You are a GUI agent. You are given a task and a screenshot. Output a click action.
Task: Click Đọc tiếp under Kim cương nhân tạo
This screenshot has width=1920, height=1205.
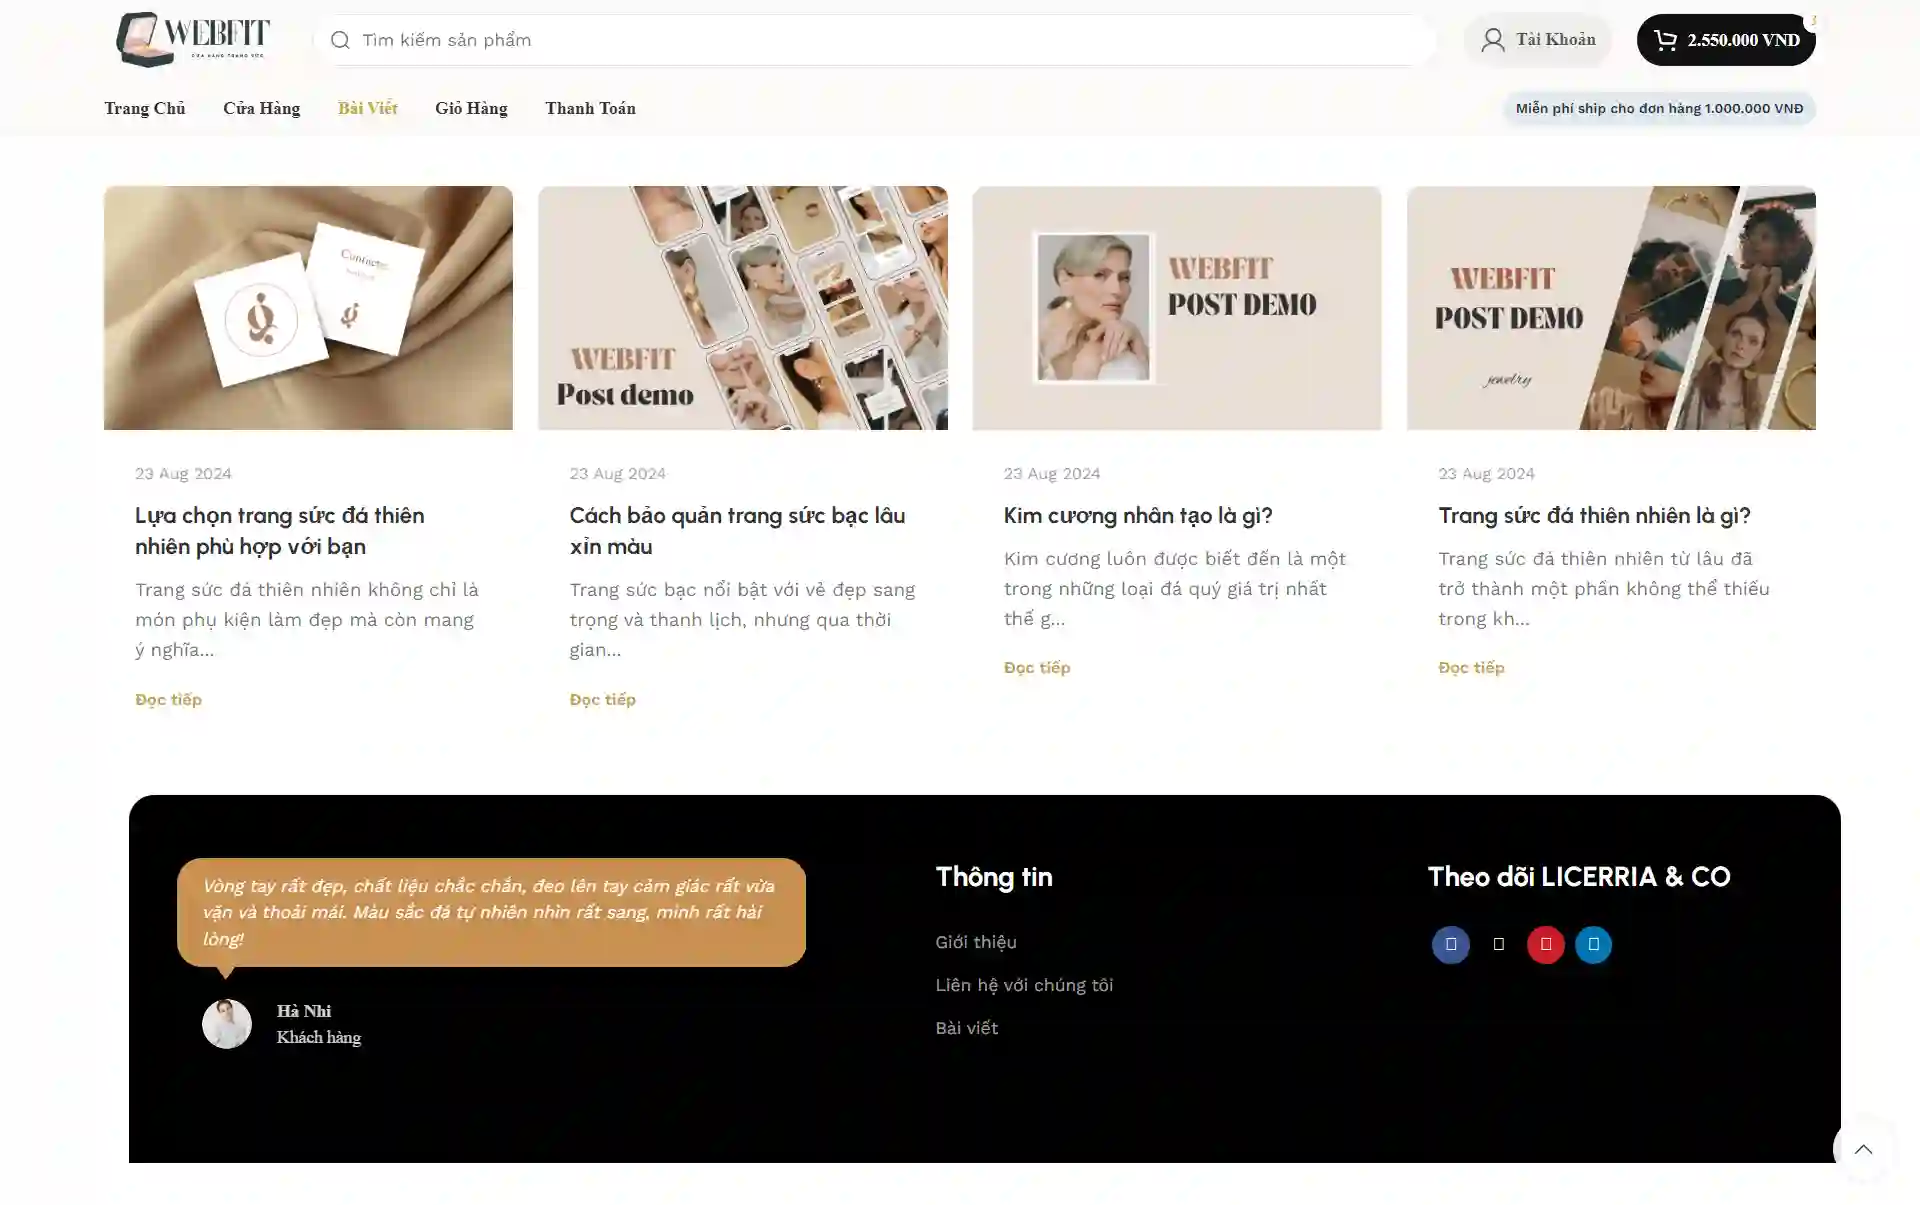point(1037,667)
